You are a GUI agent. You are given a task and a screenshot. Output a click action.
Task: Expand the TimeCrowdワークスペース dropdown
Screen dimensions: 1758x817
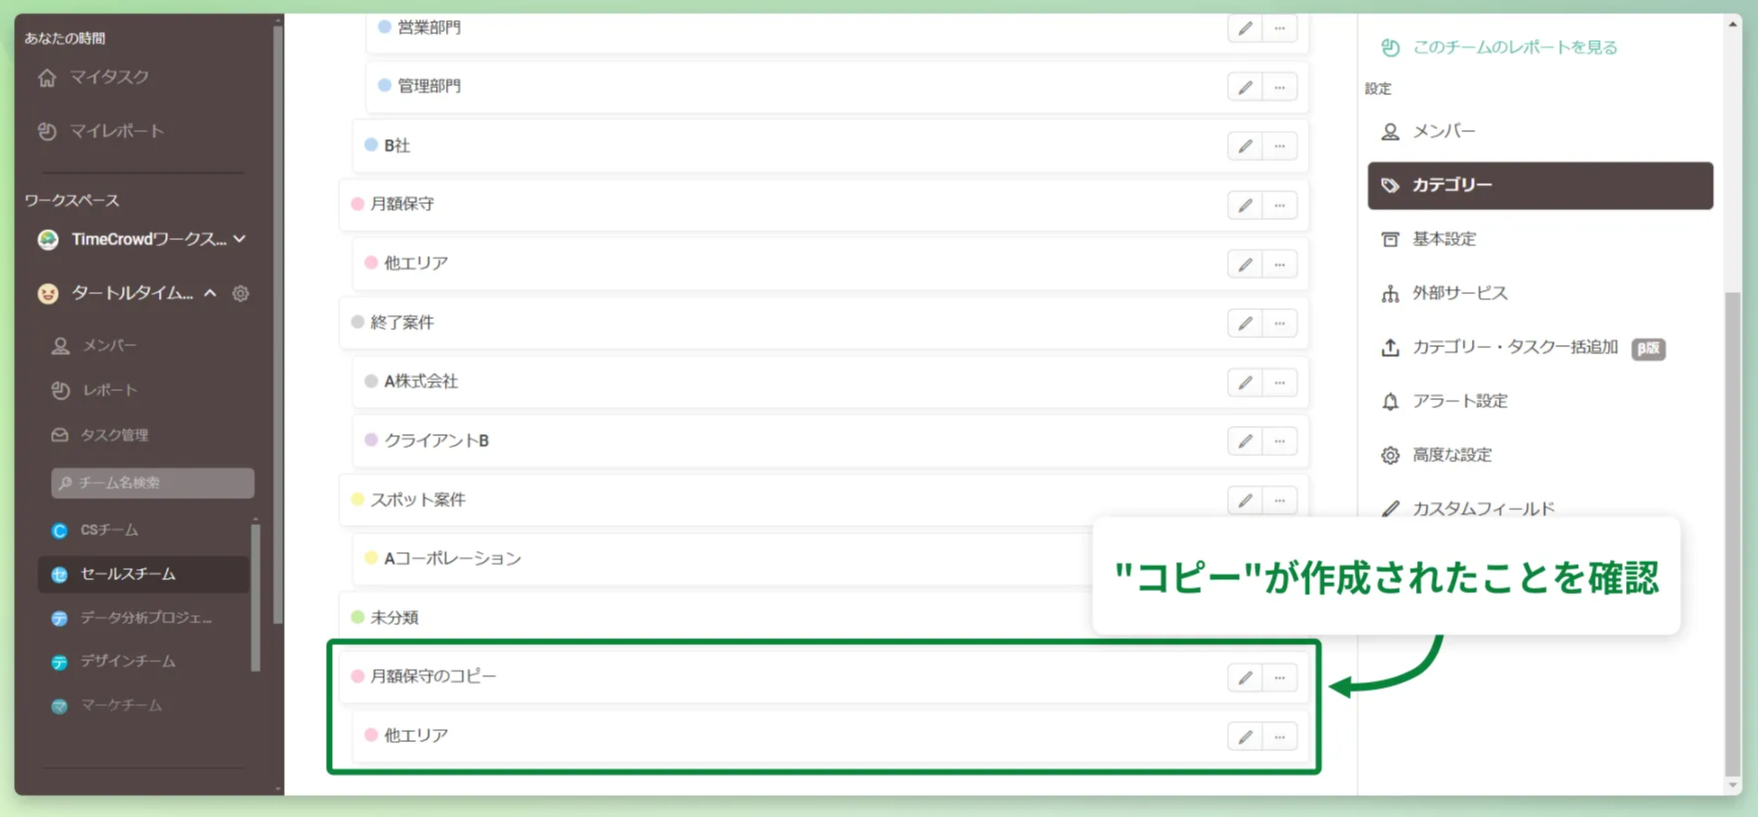coord(240,239)
